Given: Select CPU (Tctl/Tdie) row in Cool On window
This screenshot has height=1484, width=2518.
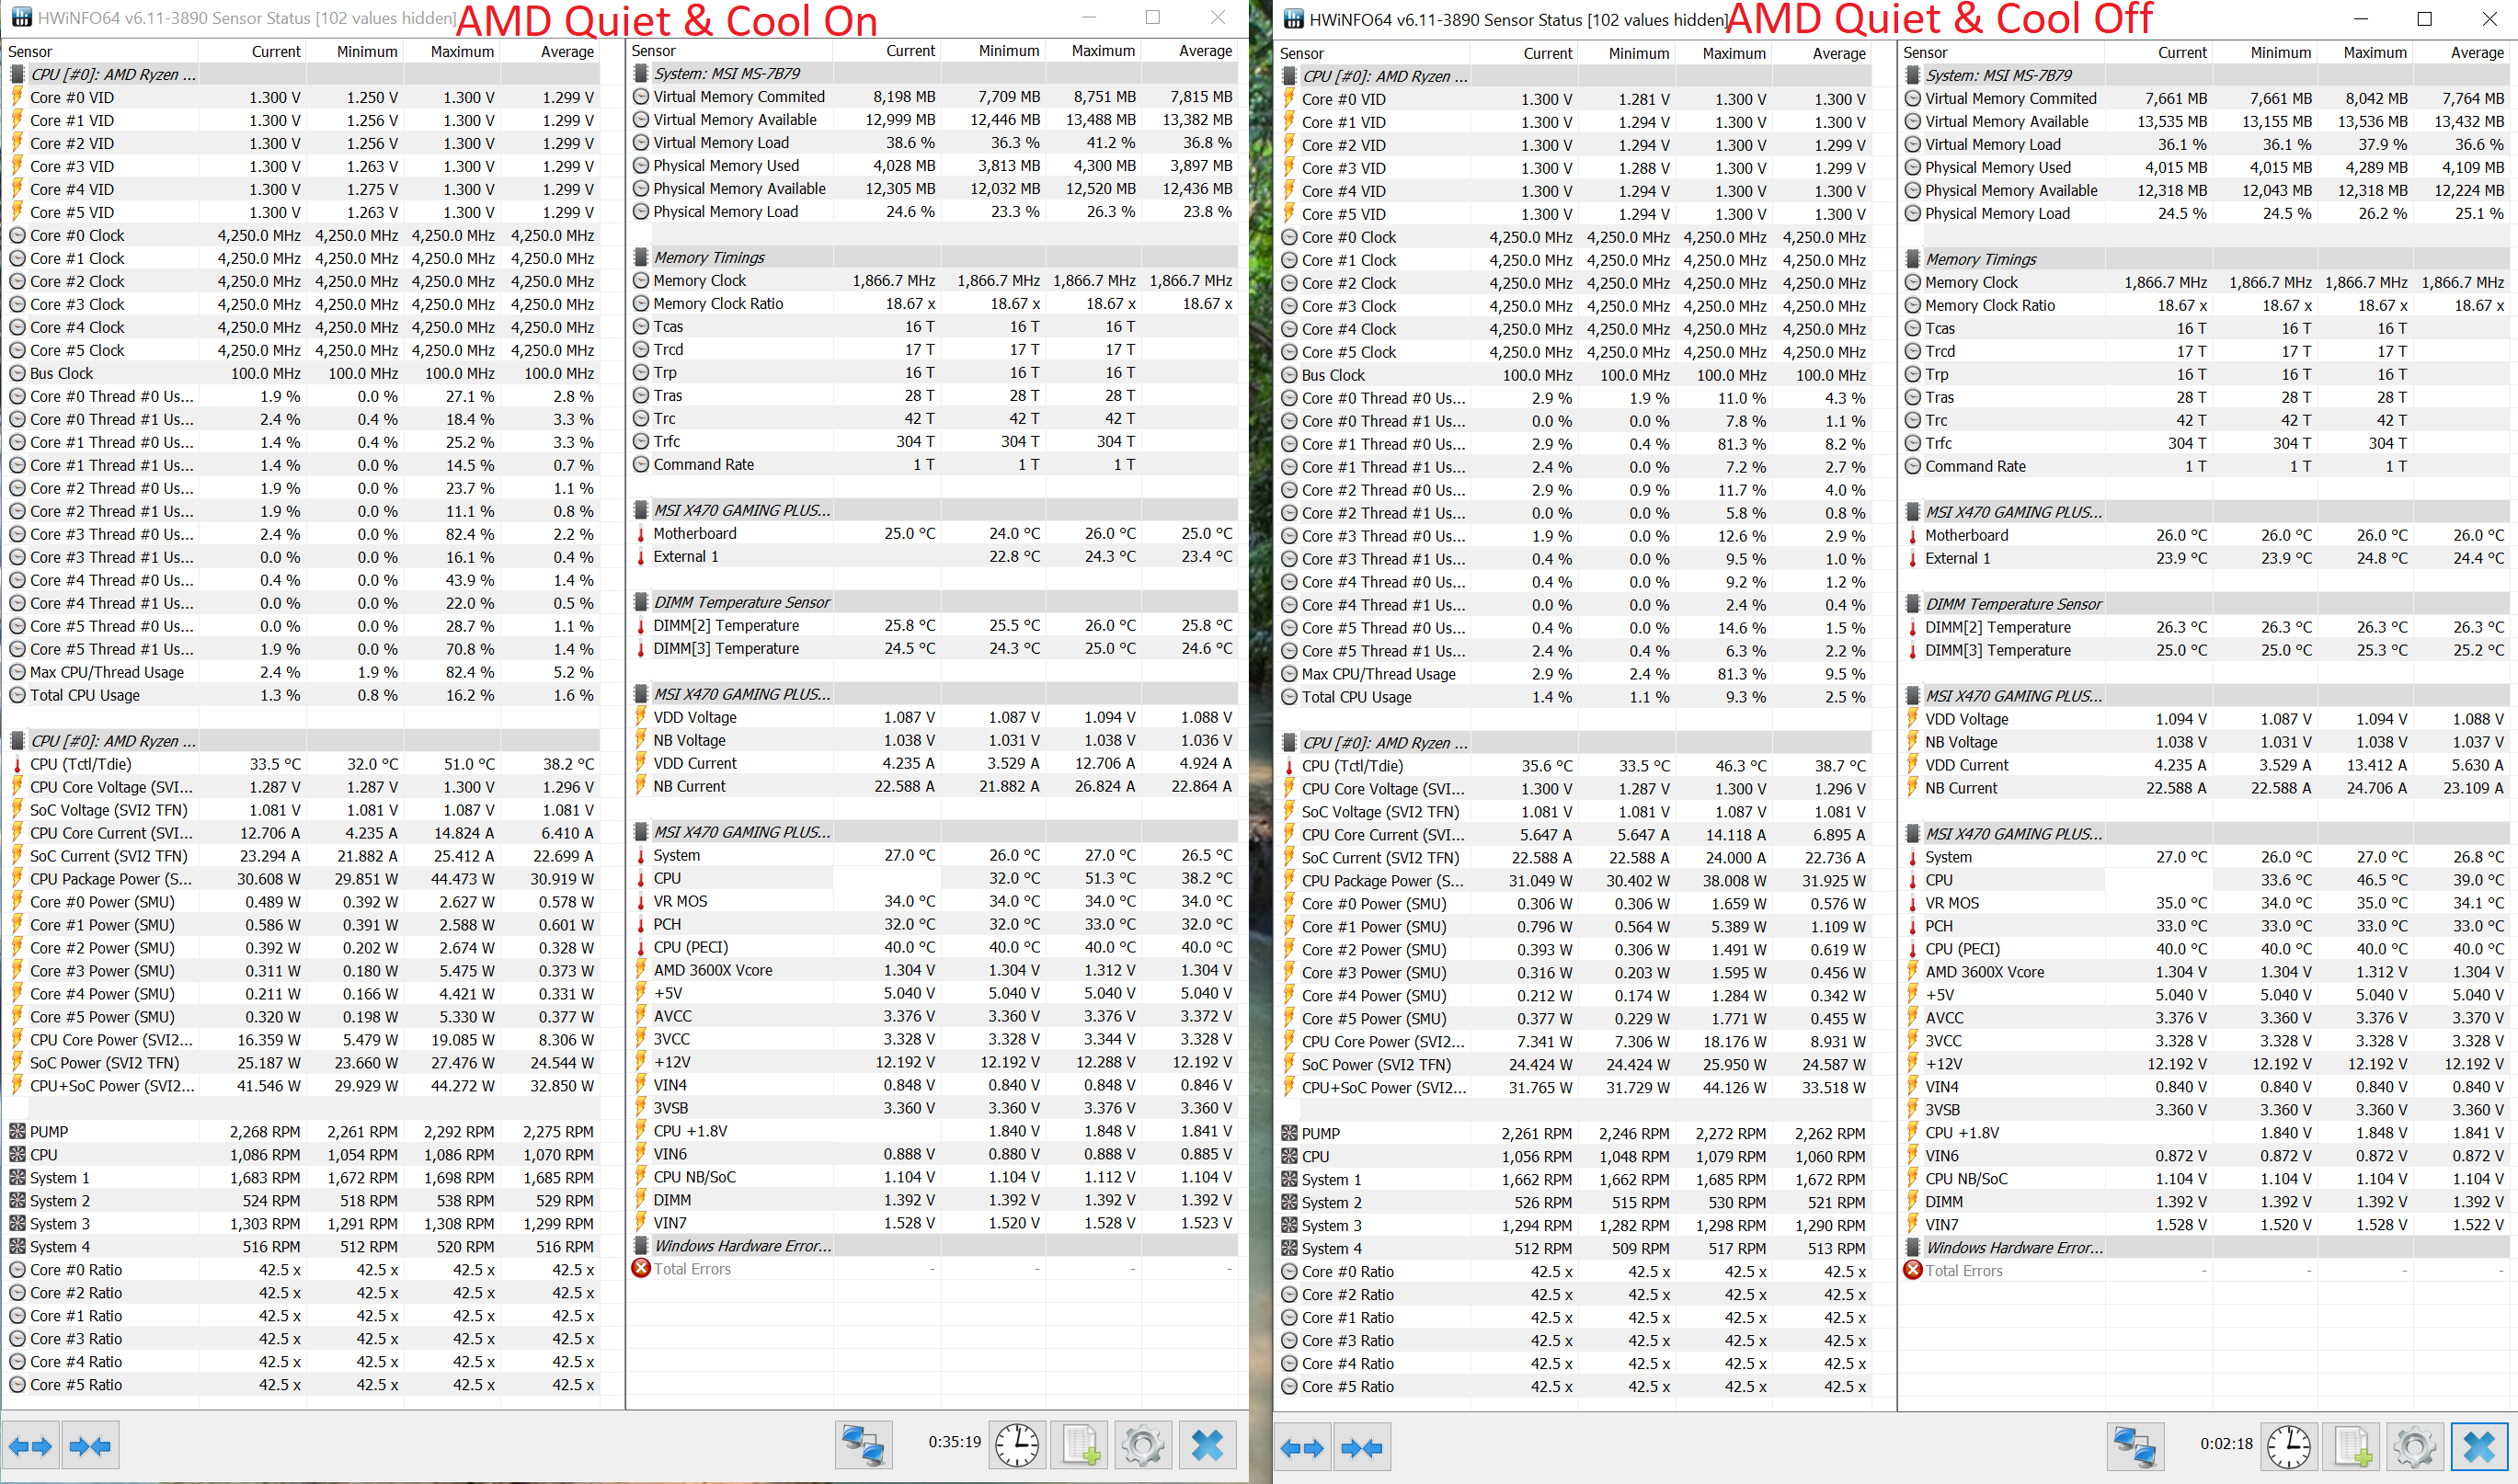Looking at the screenshot, I should pos(80,764).
